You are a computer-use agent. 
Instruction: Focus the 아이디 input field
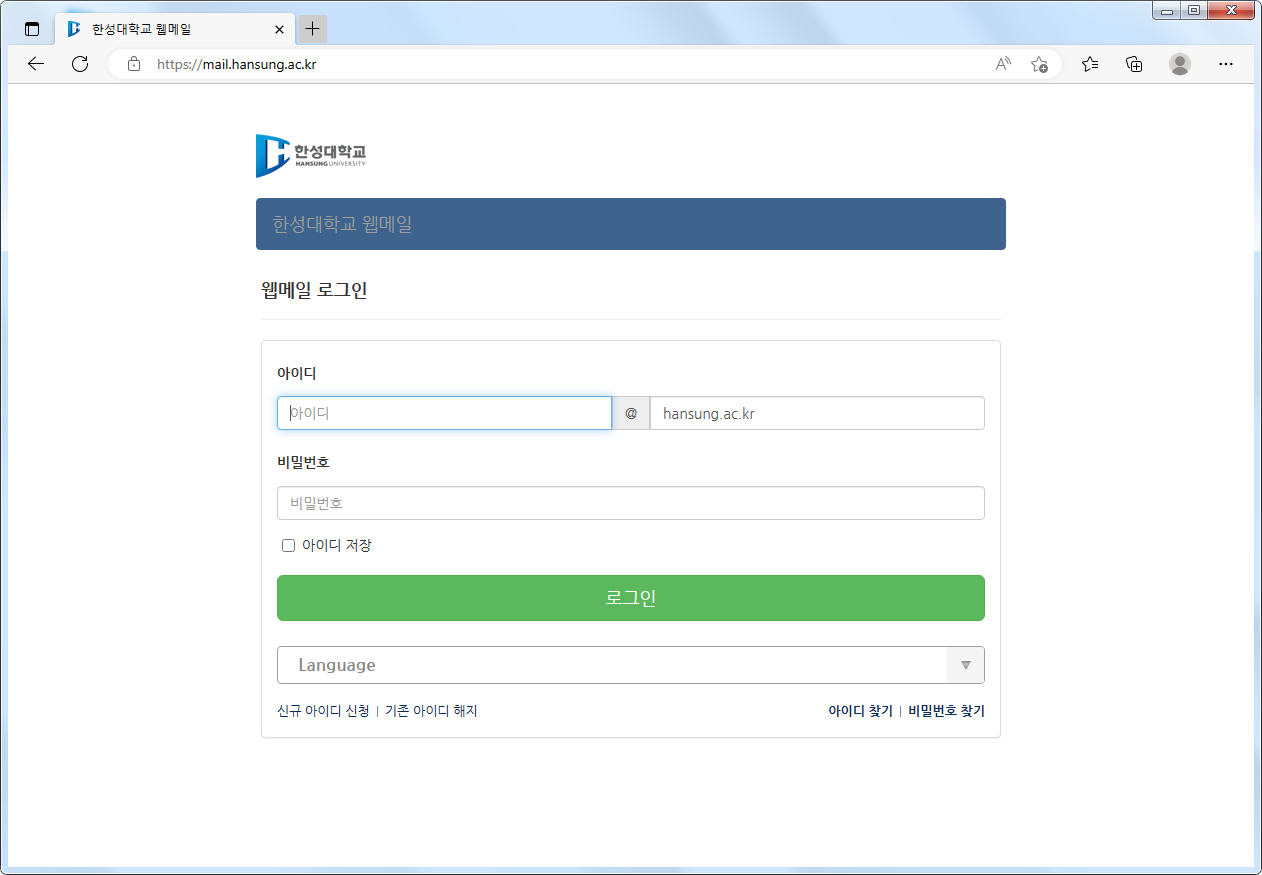(444, 413)
